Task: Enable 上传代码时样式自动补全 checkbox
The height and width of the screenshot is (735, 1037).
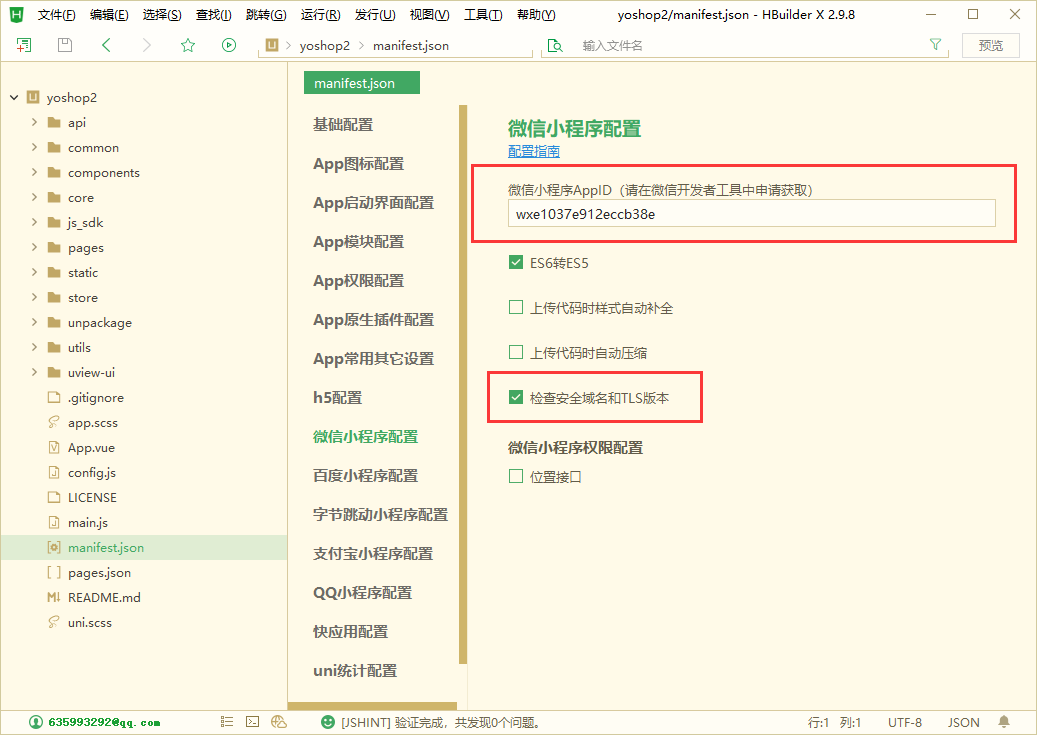Action: (516, 308)
